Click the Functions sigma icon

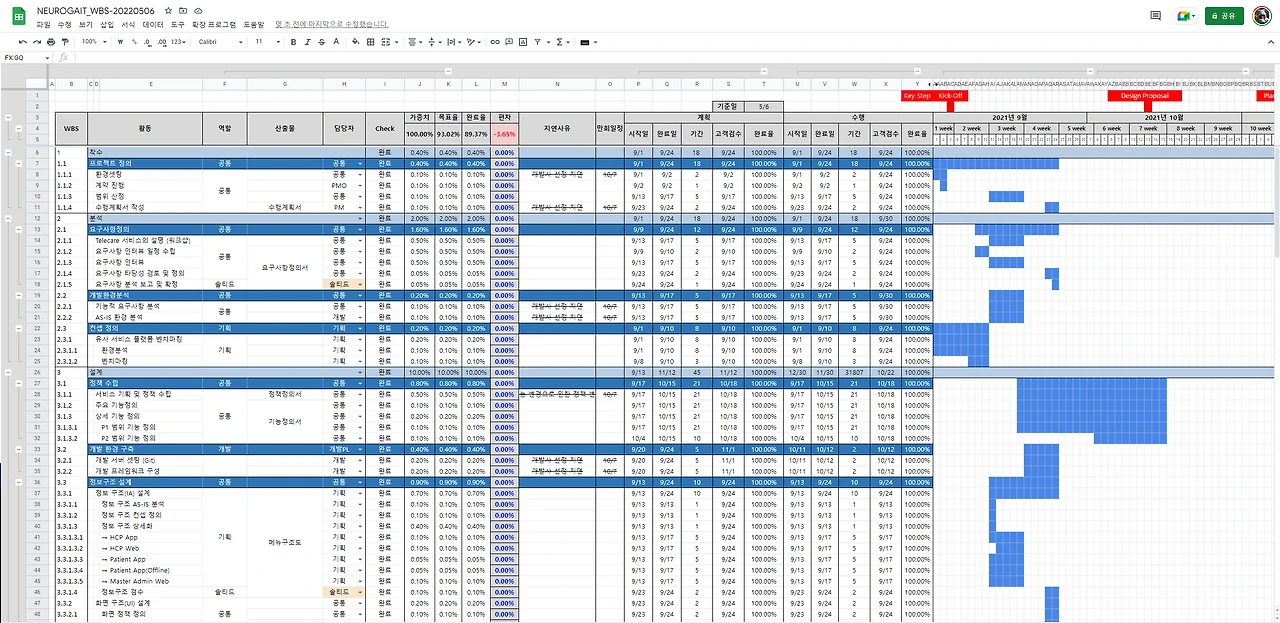[559, 42]
